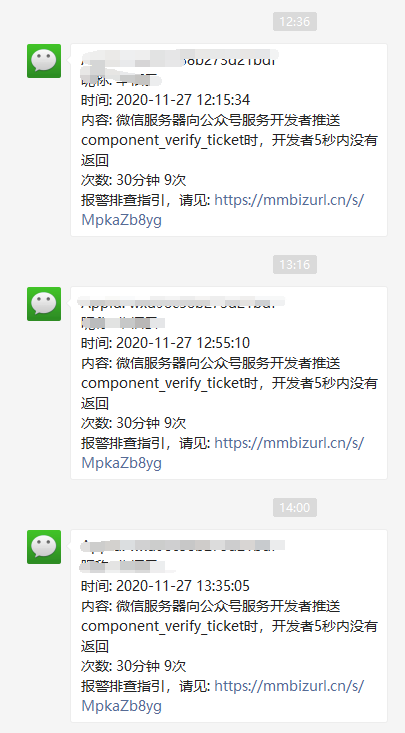
Task: Click the 14:00 timestamp label
Action: click(295, 508)
